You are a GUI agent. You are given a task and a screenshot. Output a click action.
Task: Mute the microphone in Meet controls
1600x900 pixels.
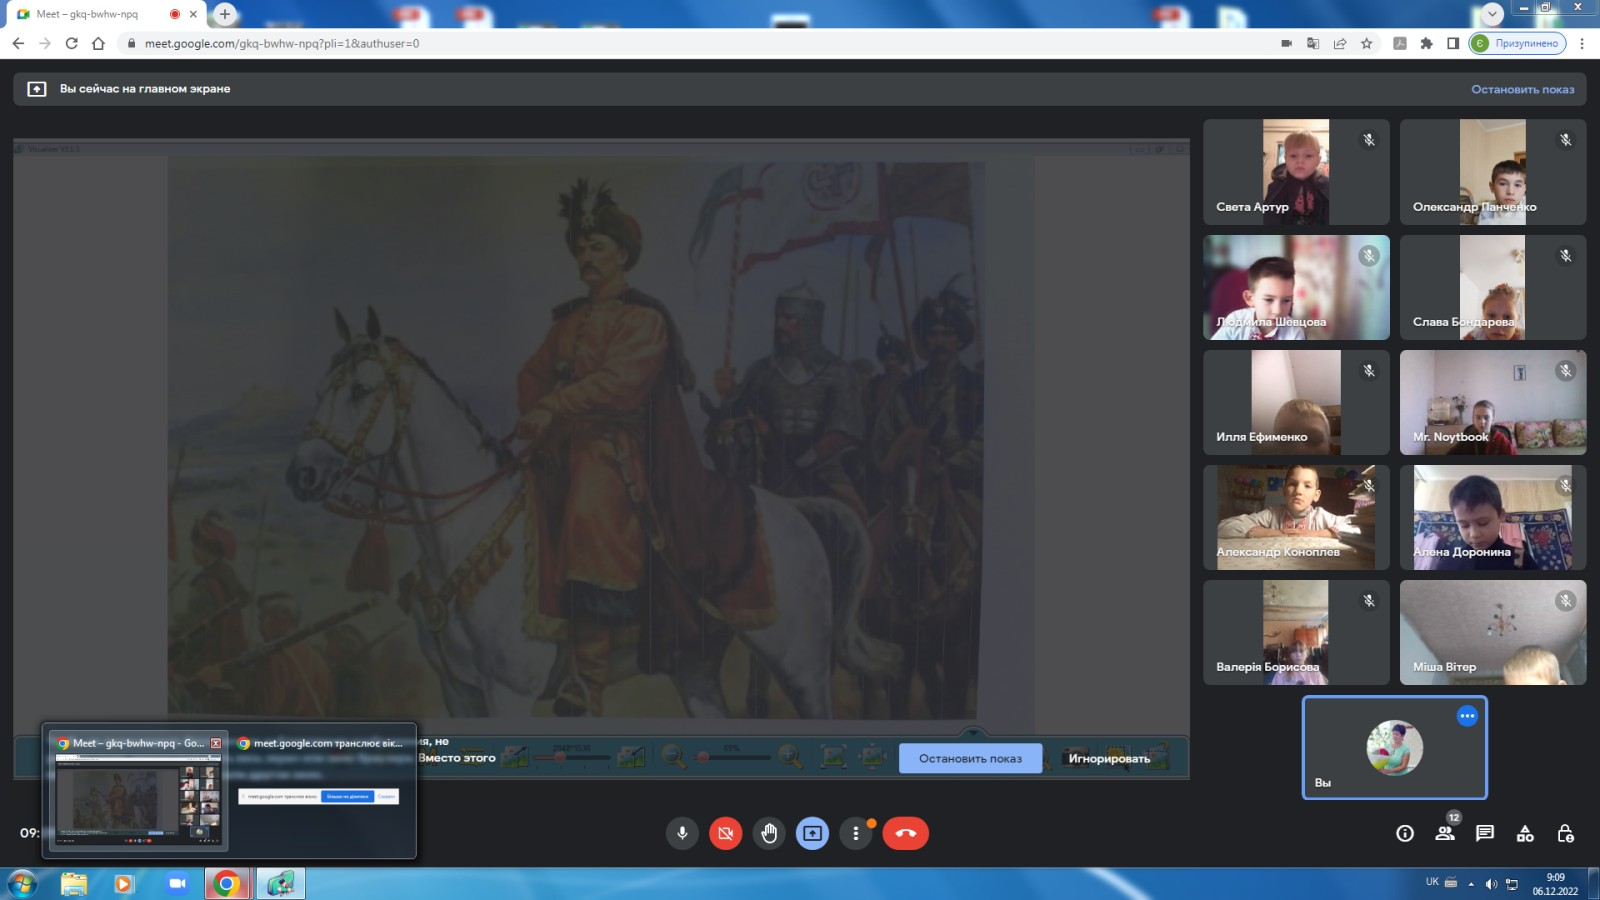pos(682,833)
